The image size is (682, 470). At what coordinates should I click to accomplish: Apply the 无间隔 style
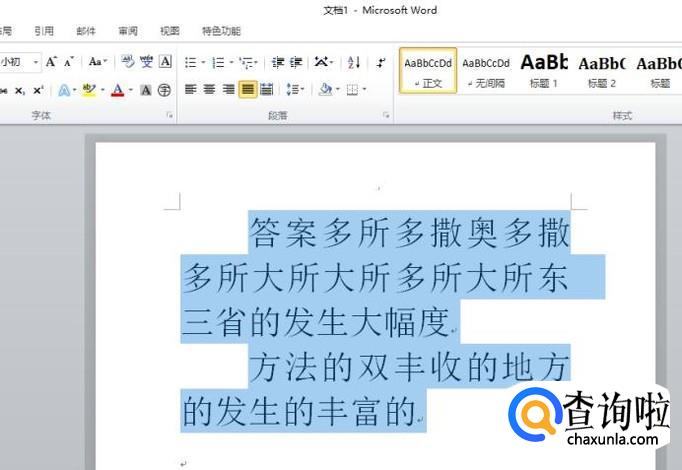tap(486, 70)
